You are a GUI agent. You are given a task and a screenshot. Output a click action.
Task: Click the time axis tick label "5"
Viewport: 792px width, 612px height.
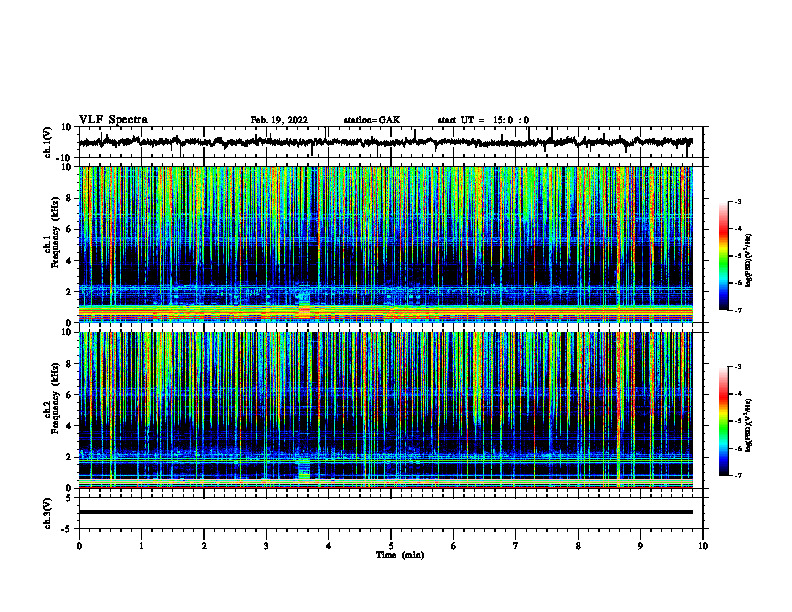coord(391,546)
